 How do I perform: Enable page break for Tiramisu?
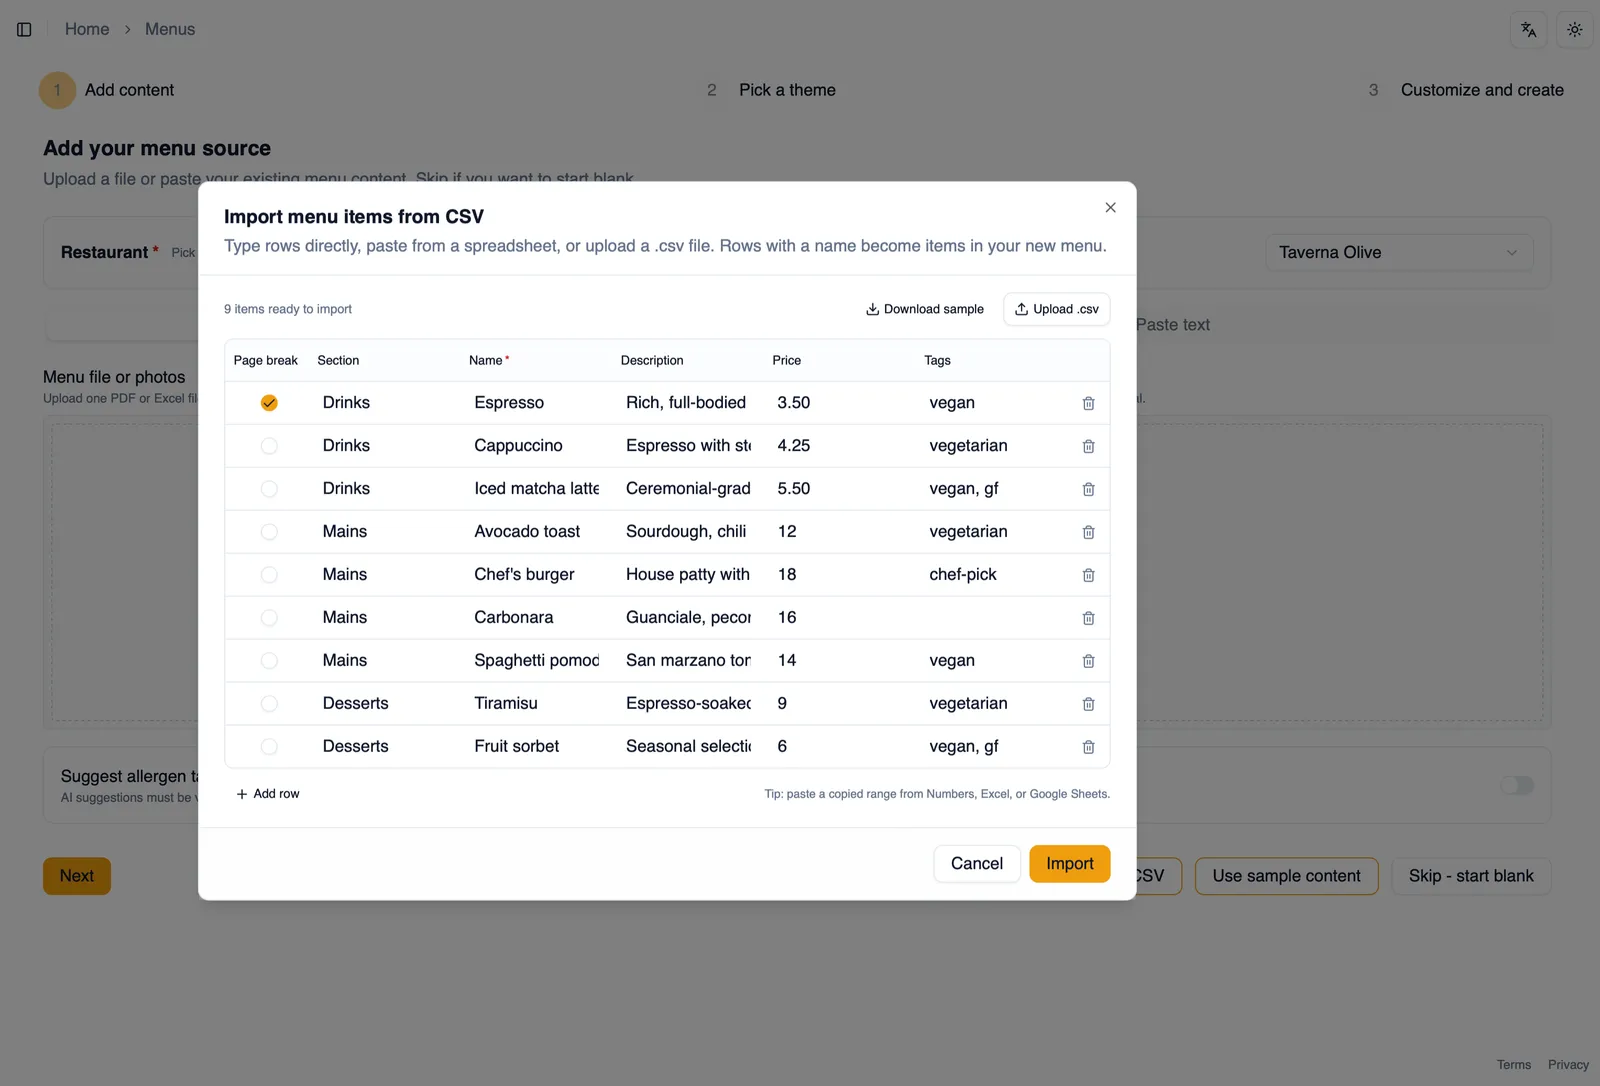click(269, 704)
